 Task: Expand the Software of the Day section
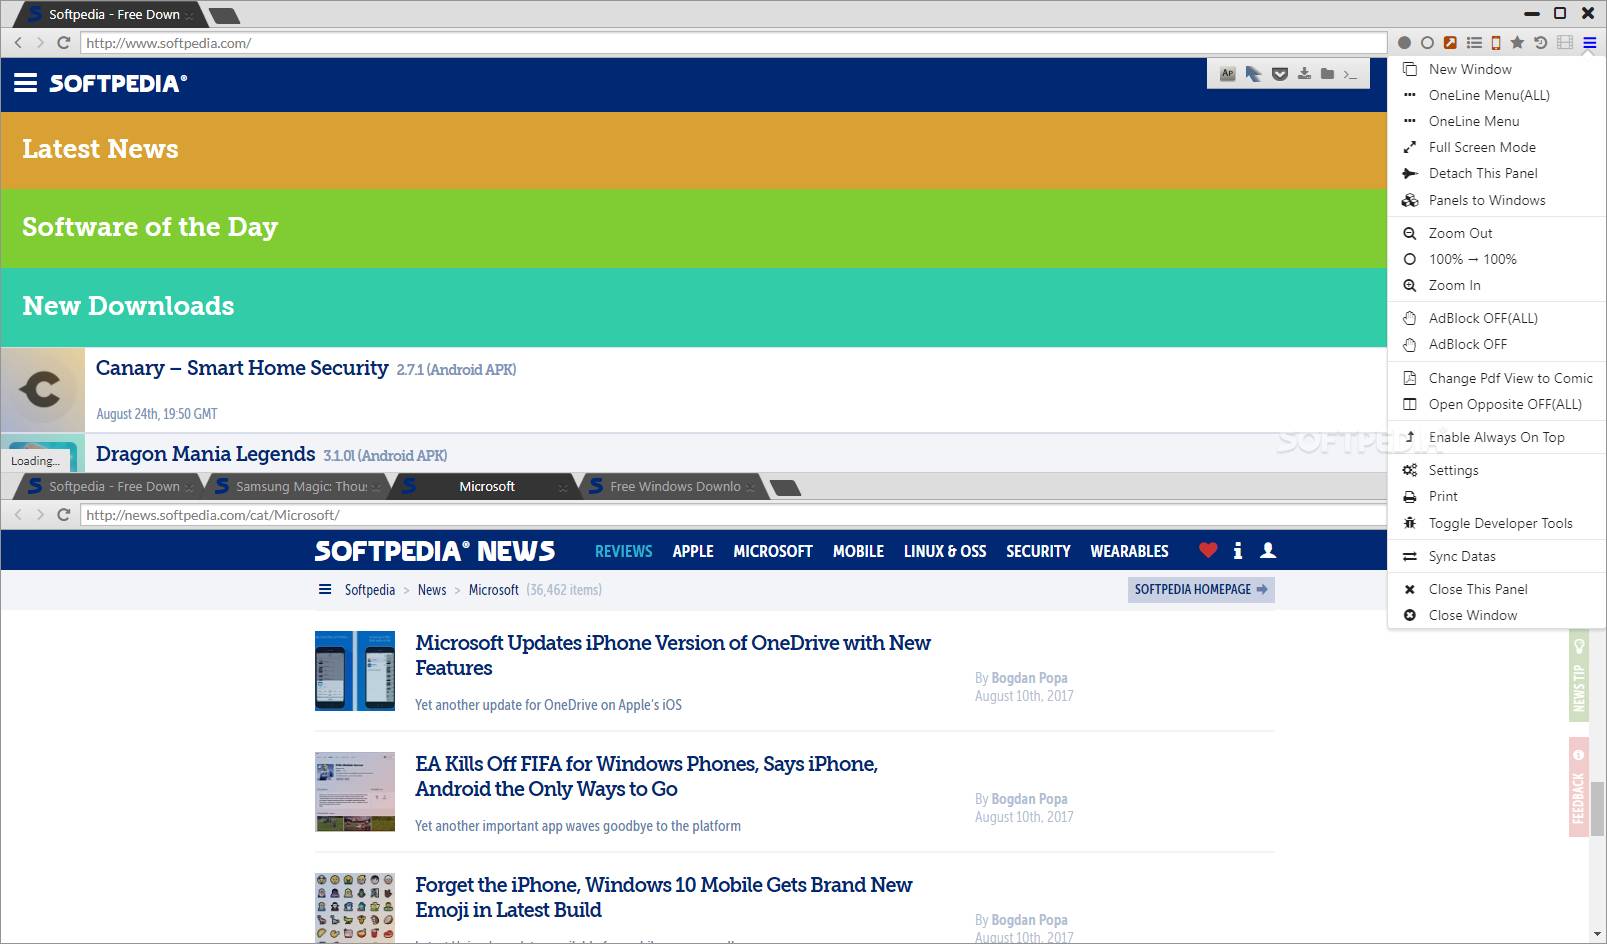point(694,228)
